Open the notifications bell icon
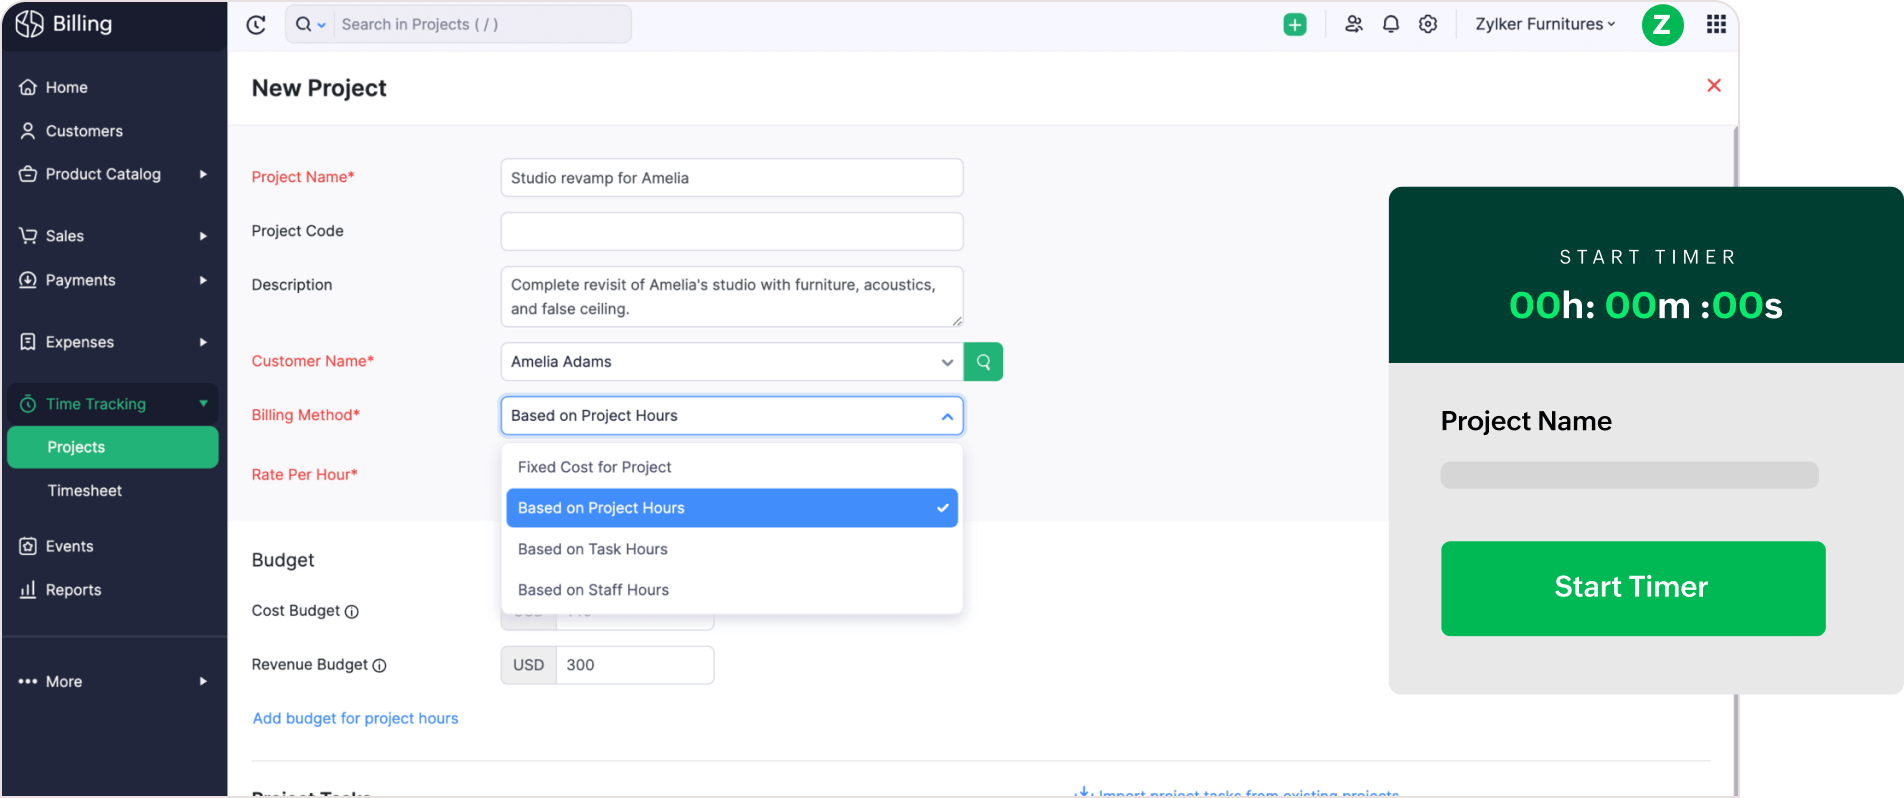1904x798 pixels. (1390, 25)
